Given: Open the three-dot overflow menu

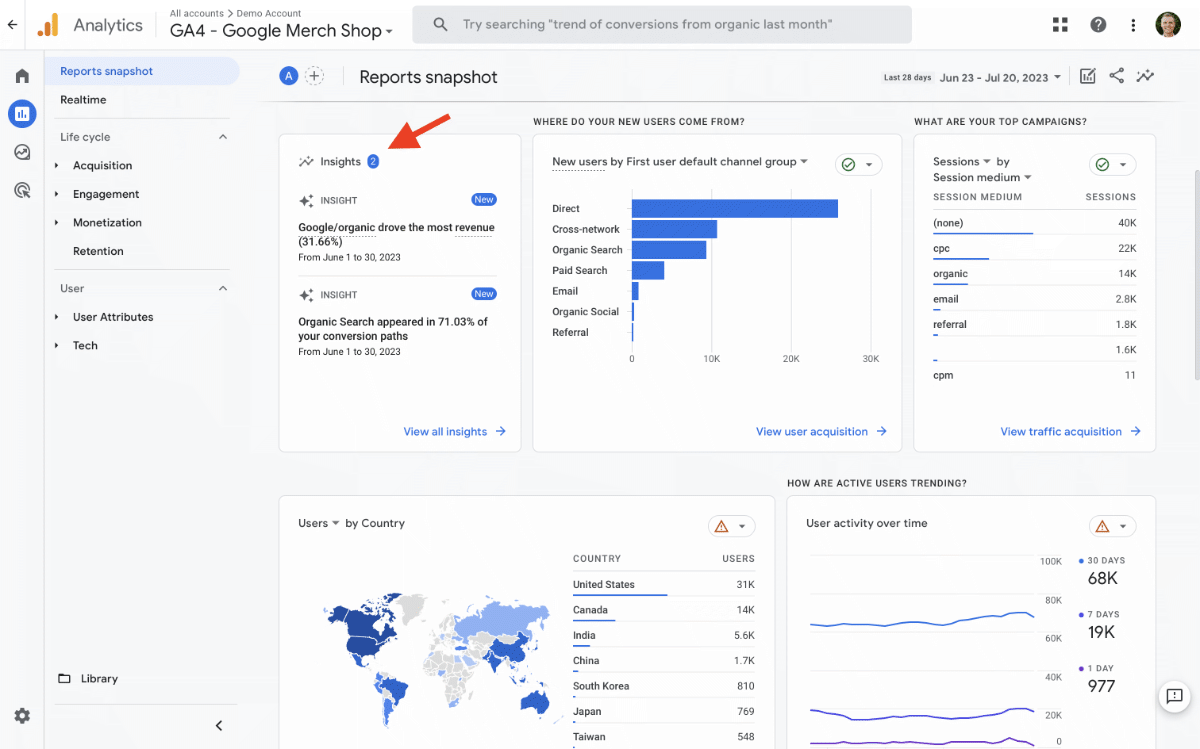Looking at the screenshot, I should point(1133,24).
